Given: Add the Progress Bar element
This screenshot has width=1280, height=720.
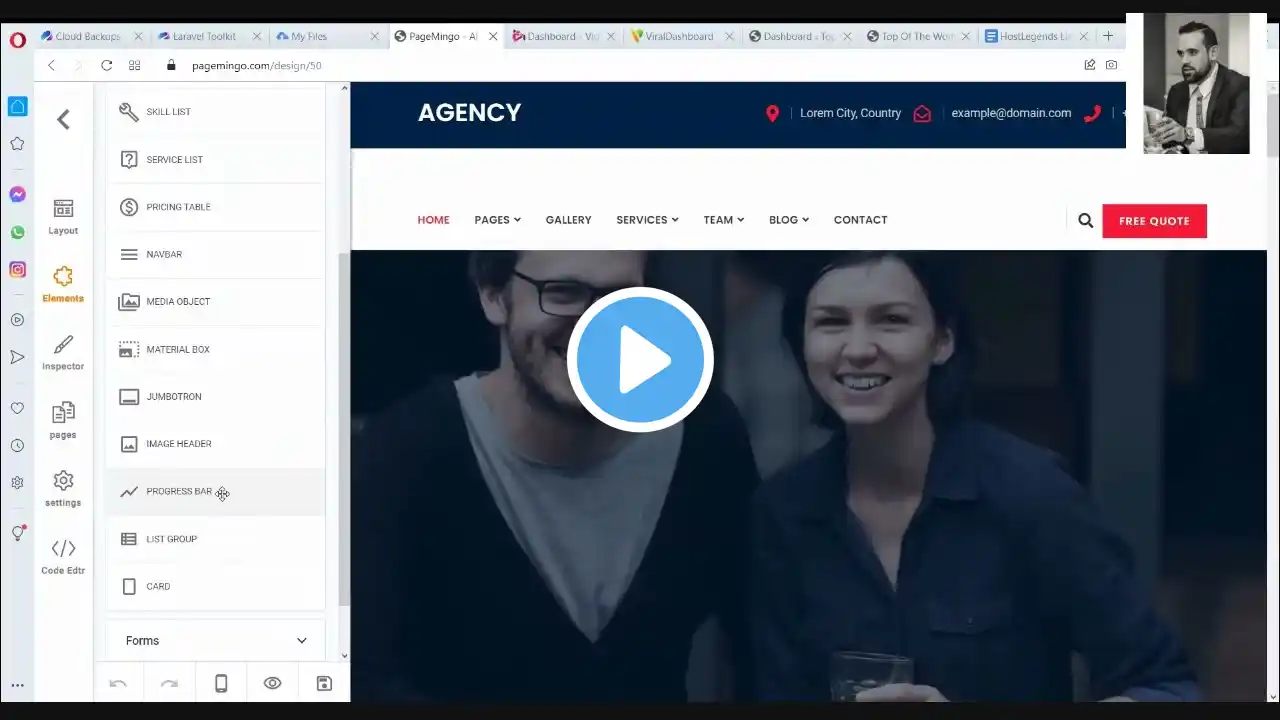Looking at the screenshot, I should 216,492.
